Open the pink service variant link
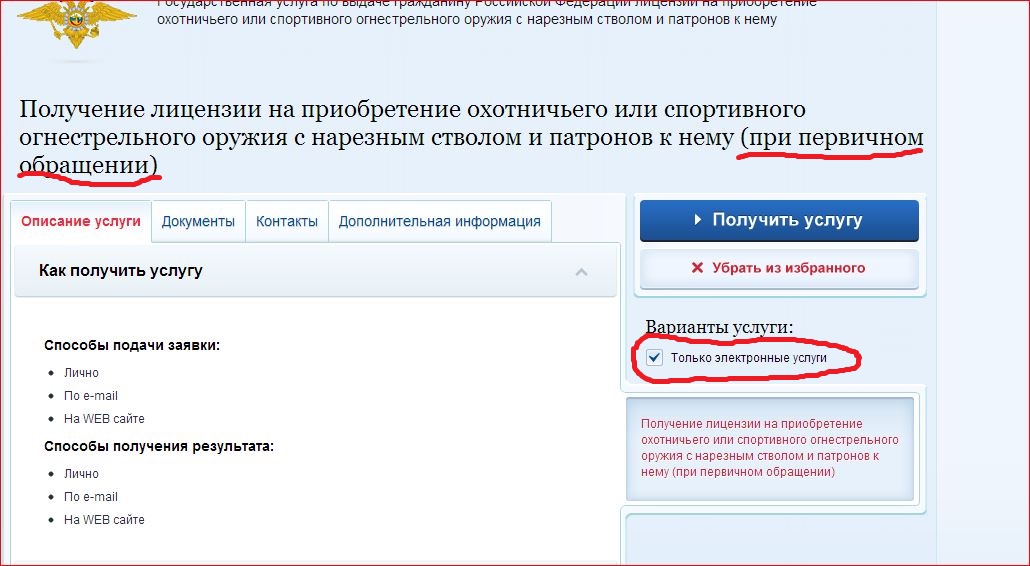Screen dimensions: 1030x566 [x=768, y=448]
